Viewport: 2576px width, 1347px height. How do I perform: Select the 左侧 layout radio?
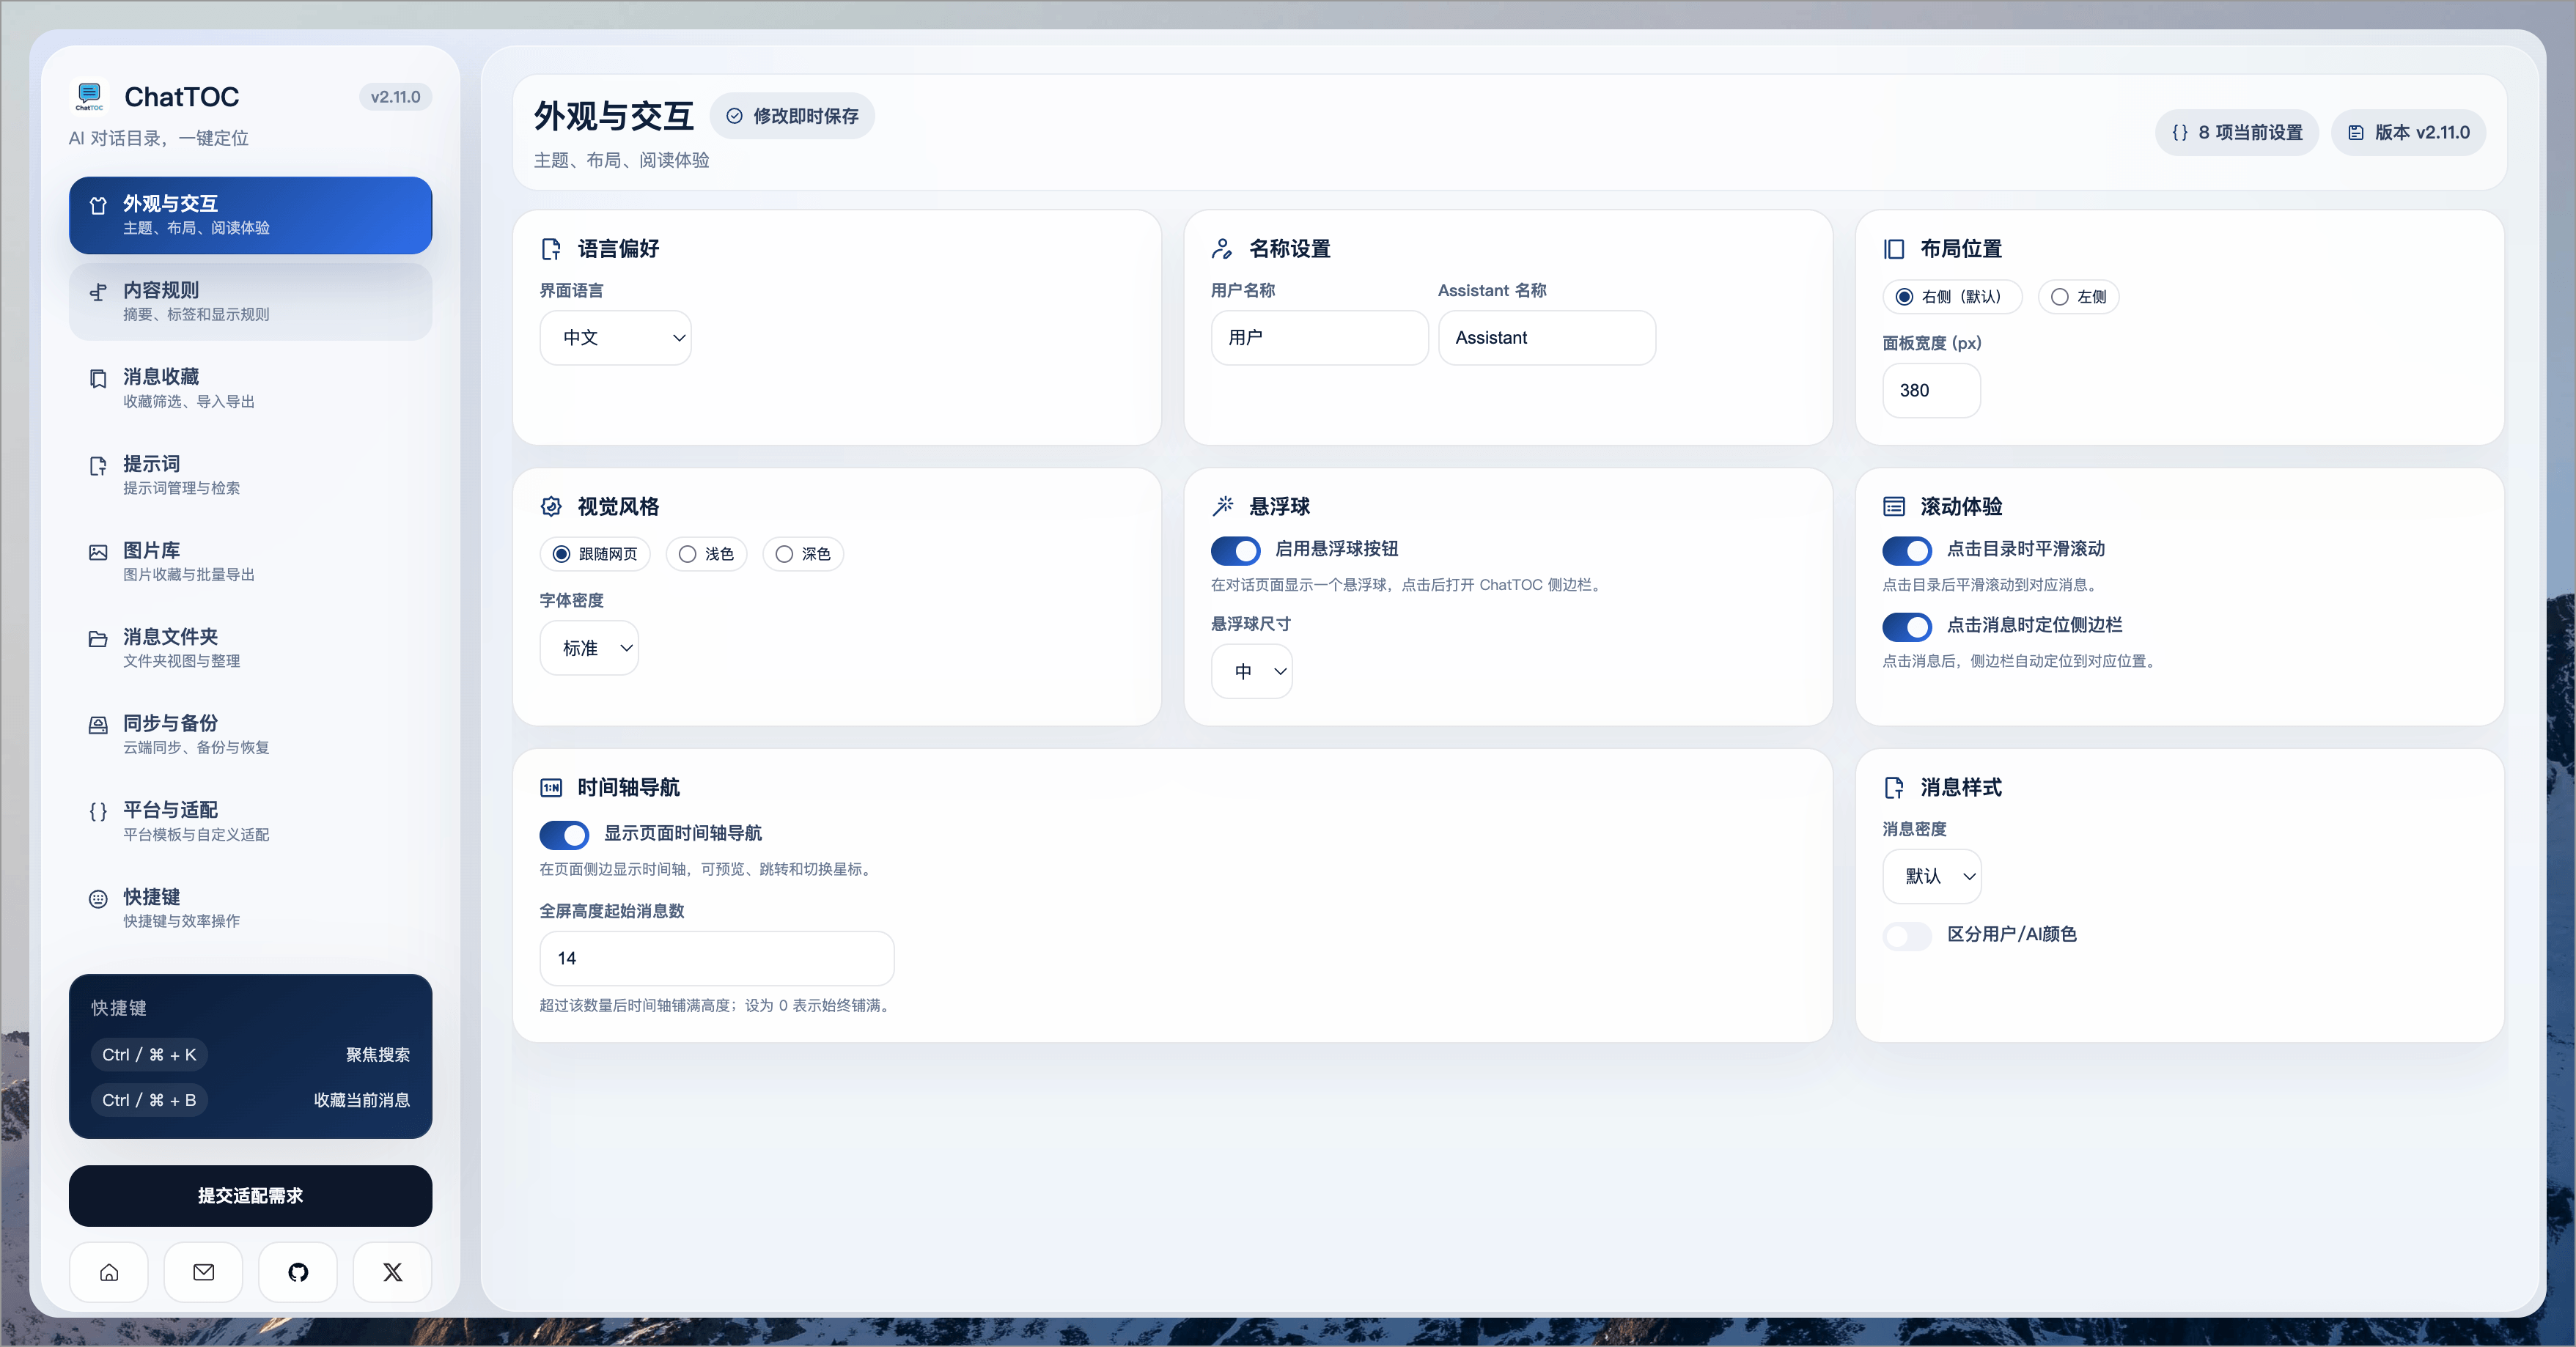[2060, 297]
